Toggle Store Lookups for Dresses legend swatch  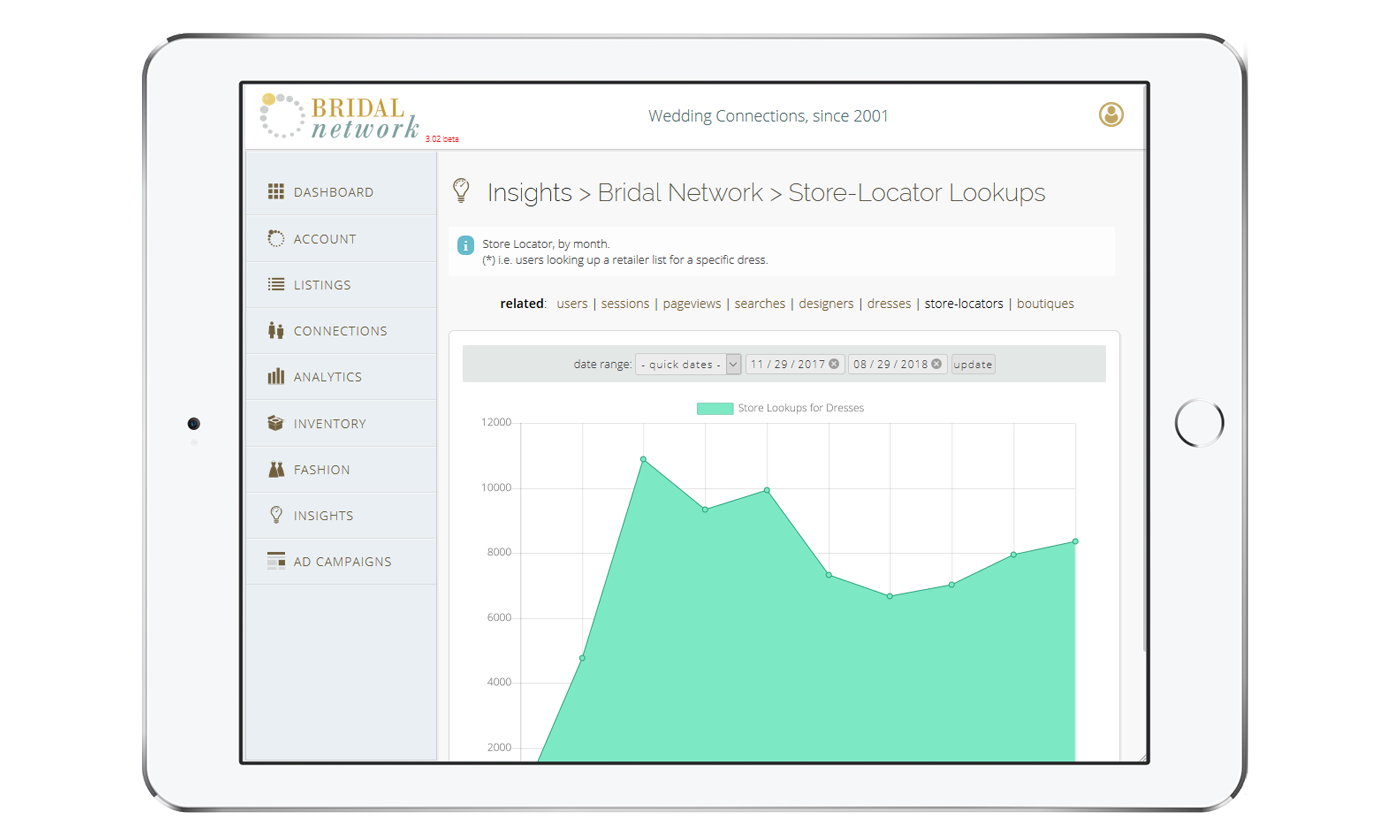(x=715, y=408)
